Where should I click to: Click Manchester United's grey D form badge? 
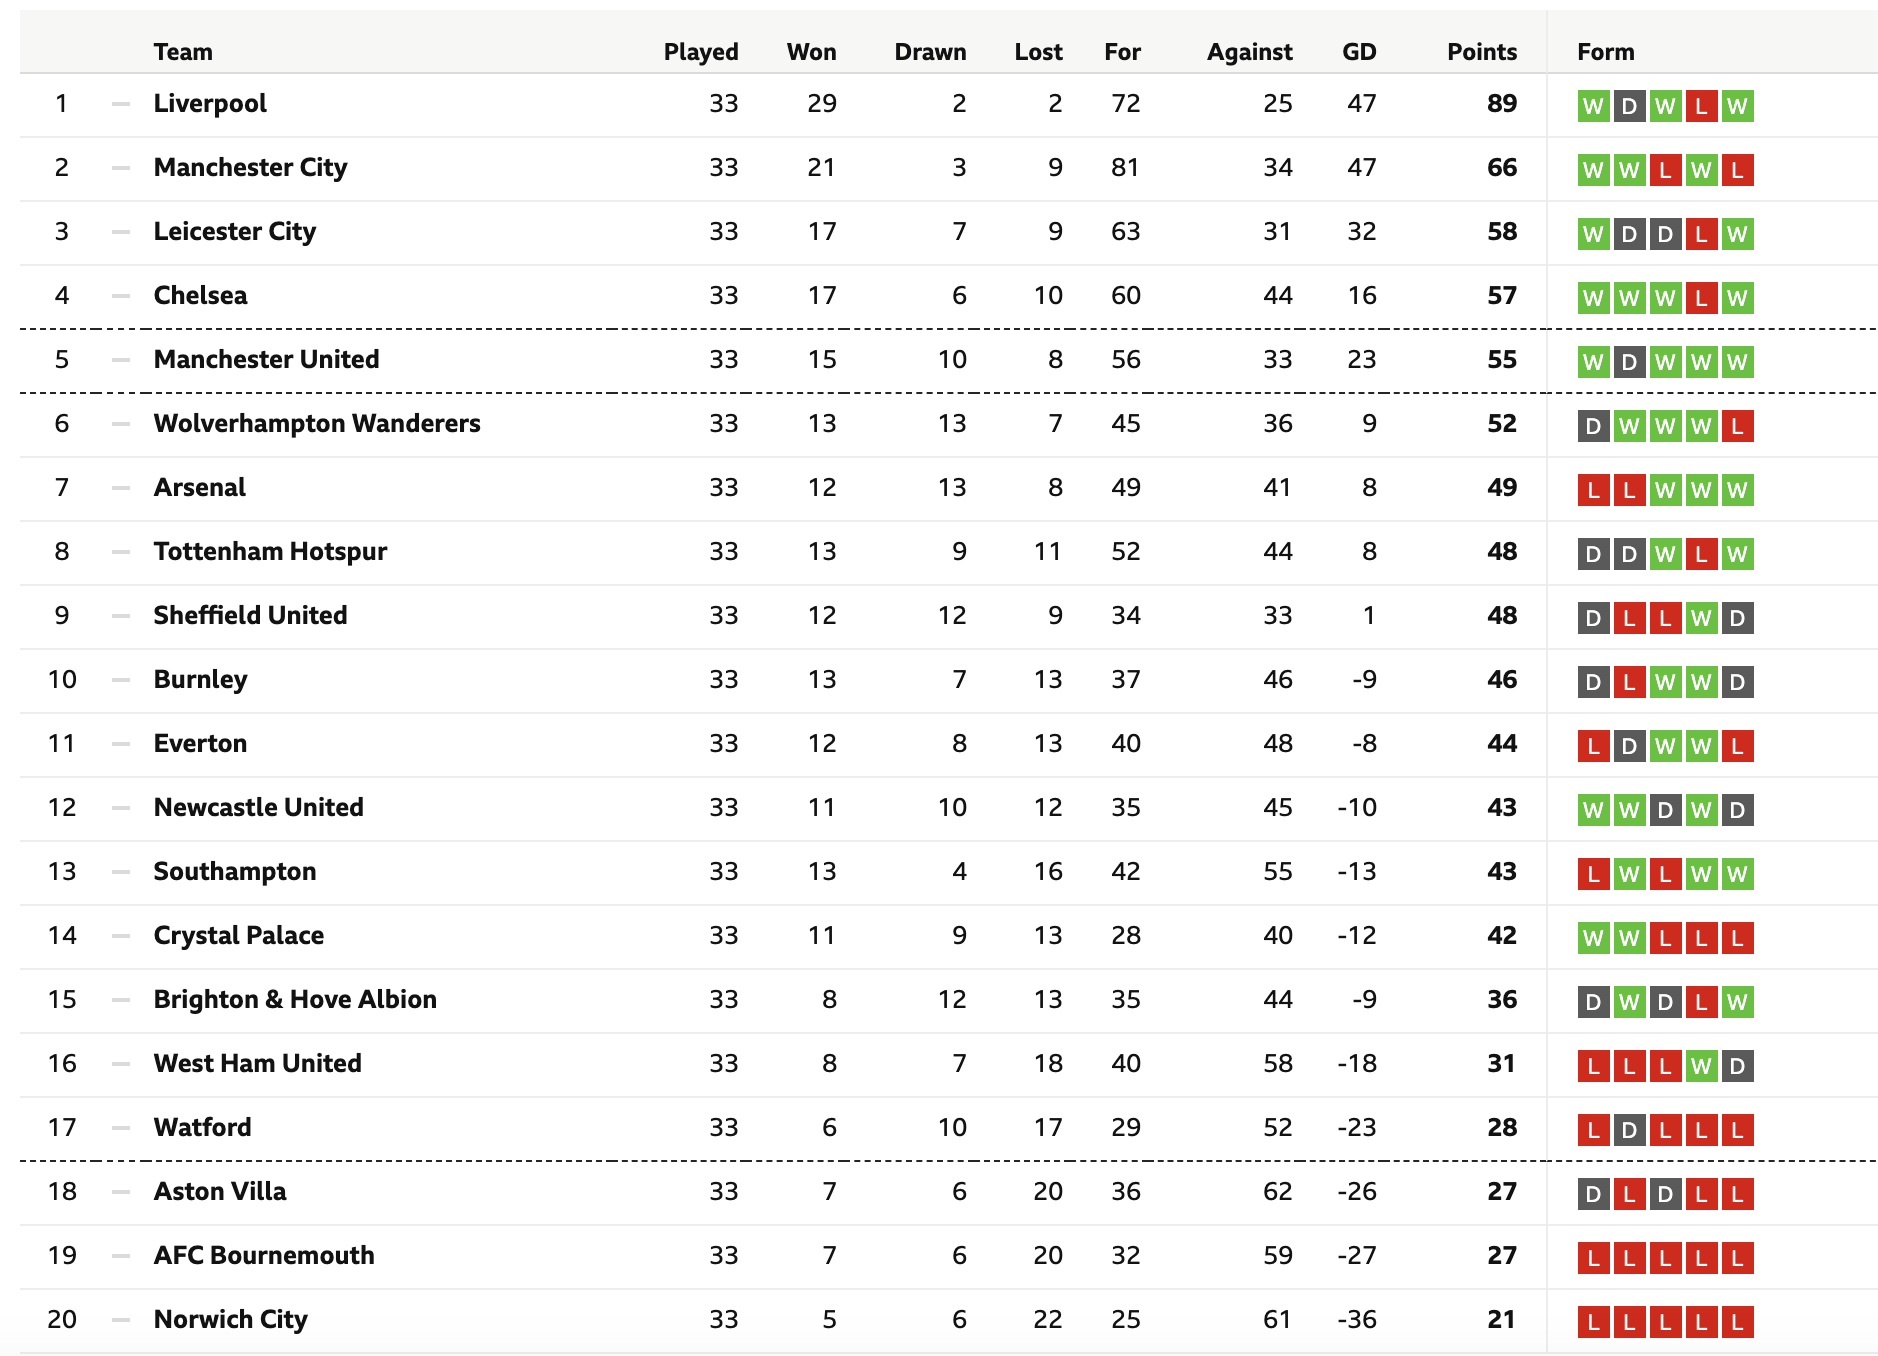(1629, 362)
